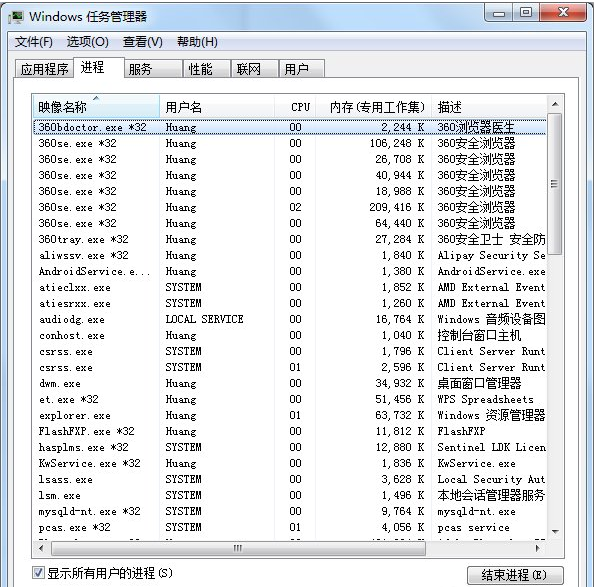Viewport: 595px width, 587px height.
Task: Click LOCAL SERVICE user name cell
Action: [204, 319]
